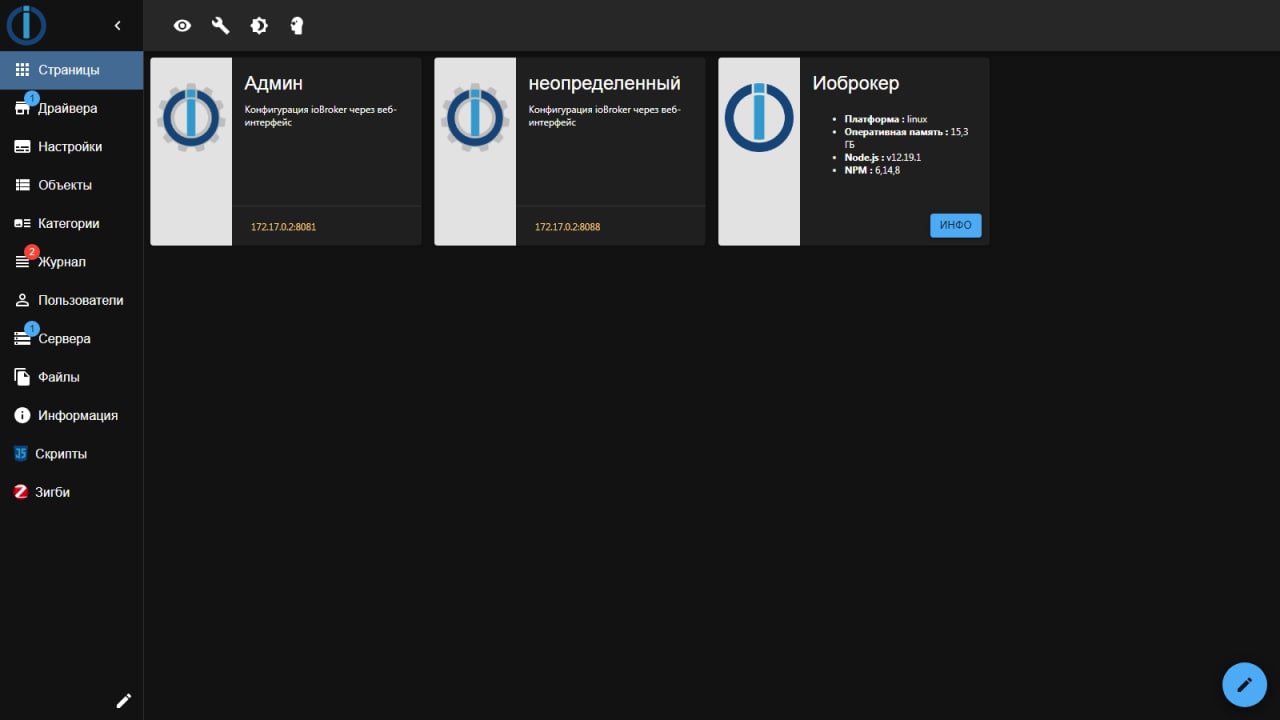Click the ioBroker logo in sidebar header

click(x=27, y=25)
